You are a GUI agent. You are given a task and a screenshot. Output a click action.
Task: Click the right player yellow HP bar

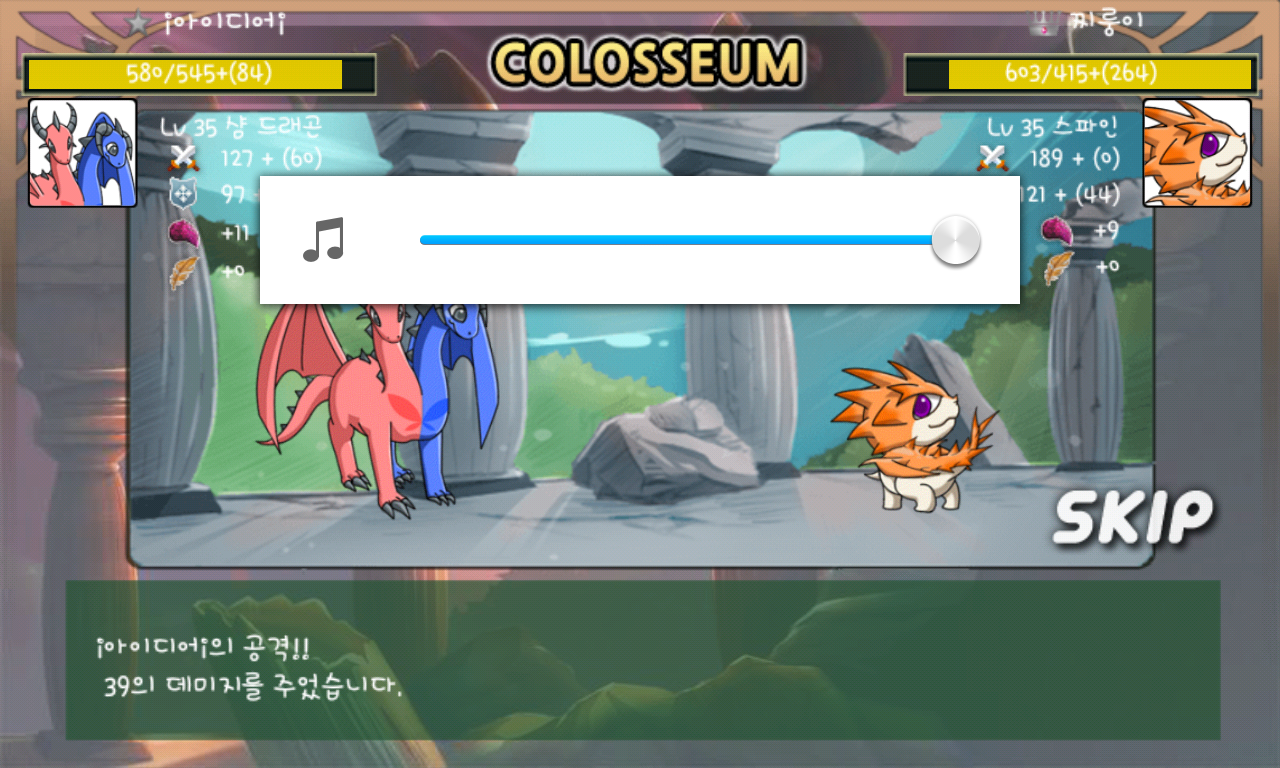[1080, 74]
